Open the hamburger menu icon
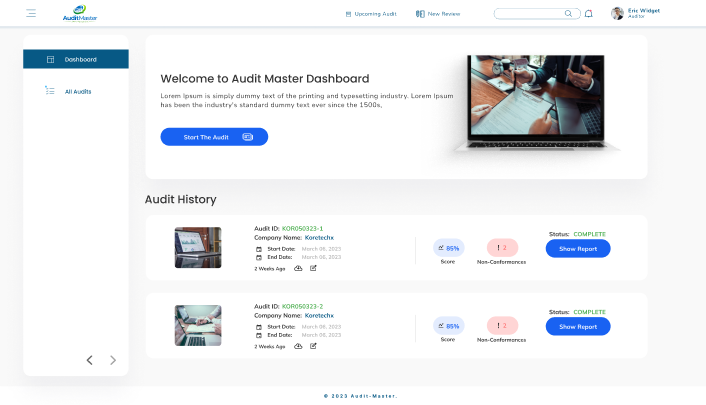Viewport: 706px width, 405px height. (31, 14)
